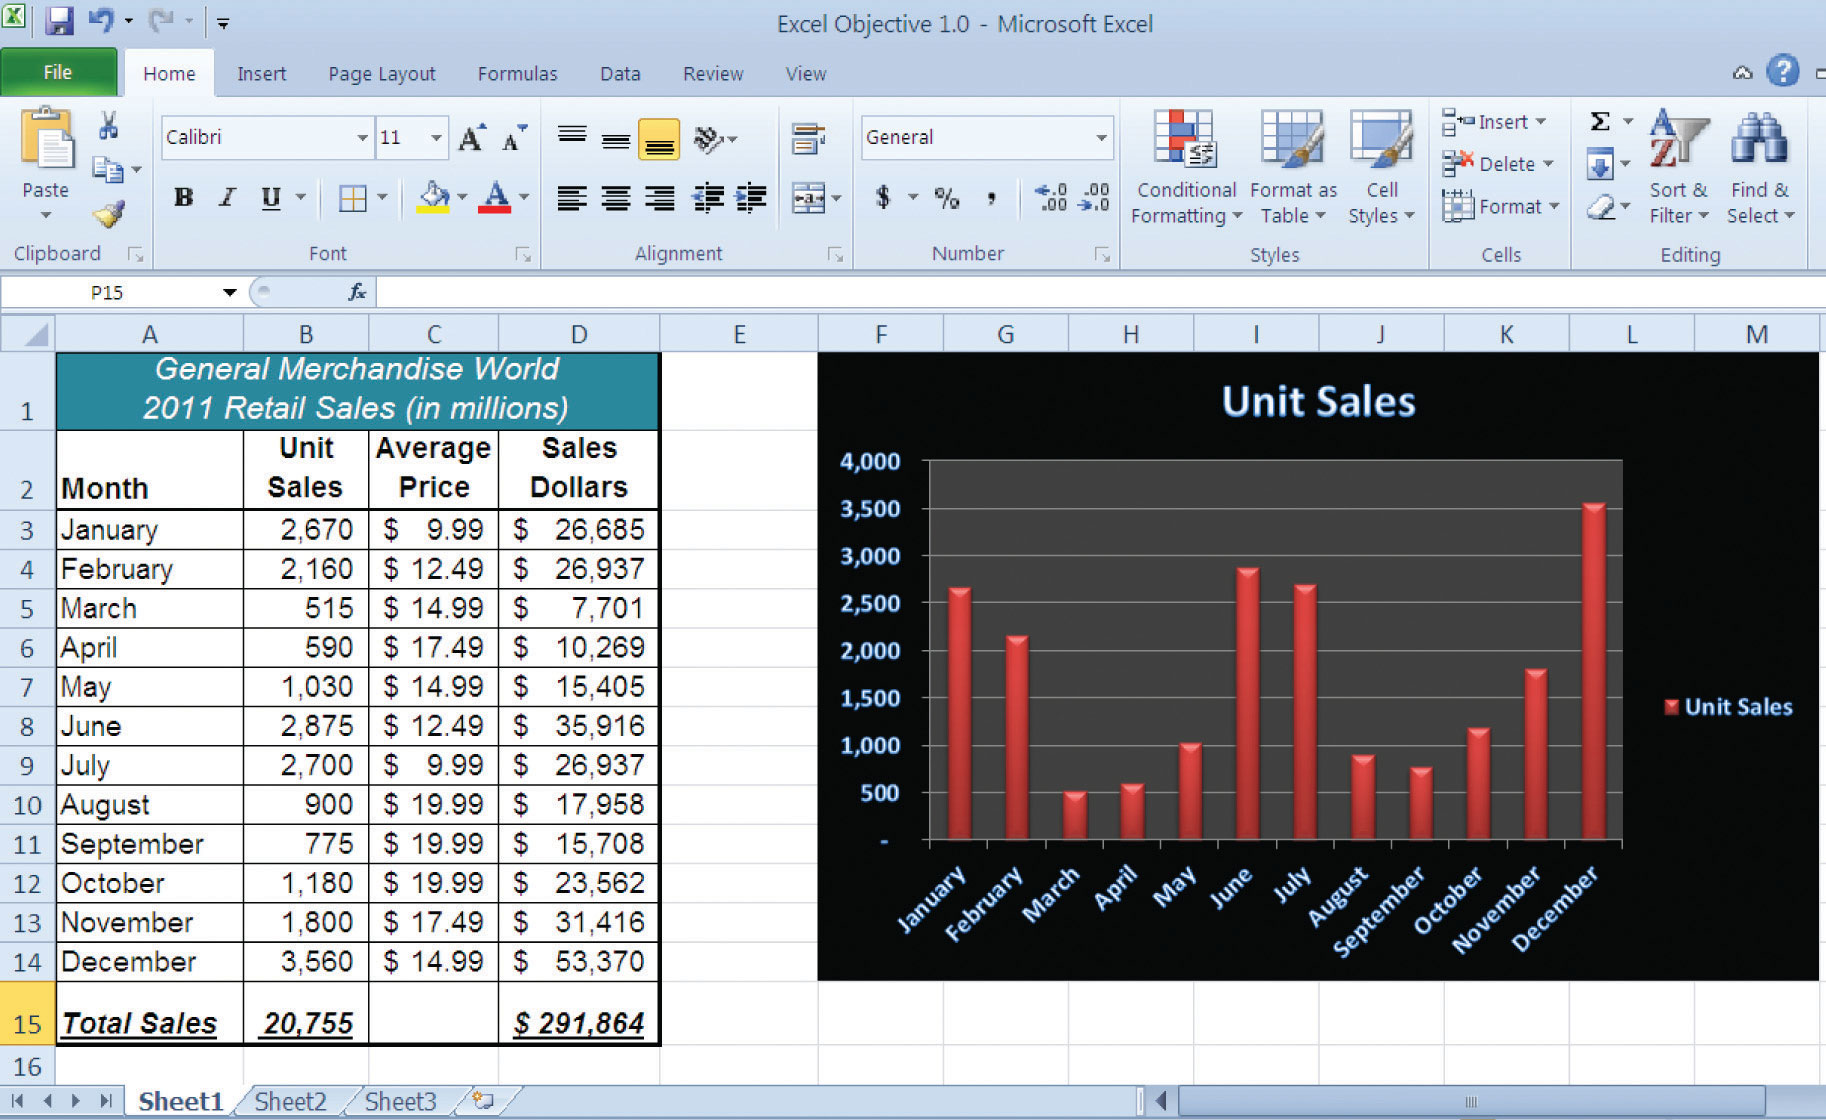
Task: Open the Name Box dropdown arrow
Action: [229, 293]
